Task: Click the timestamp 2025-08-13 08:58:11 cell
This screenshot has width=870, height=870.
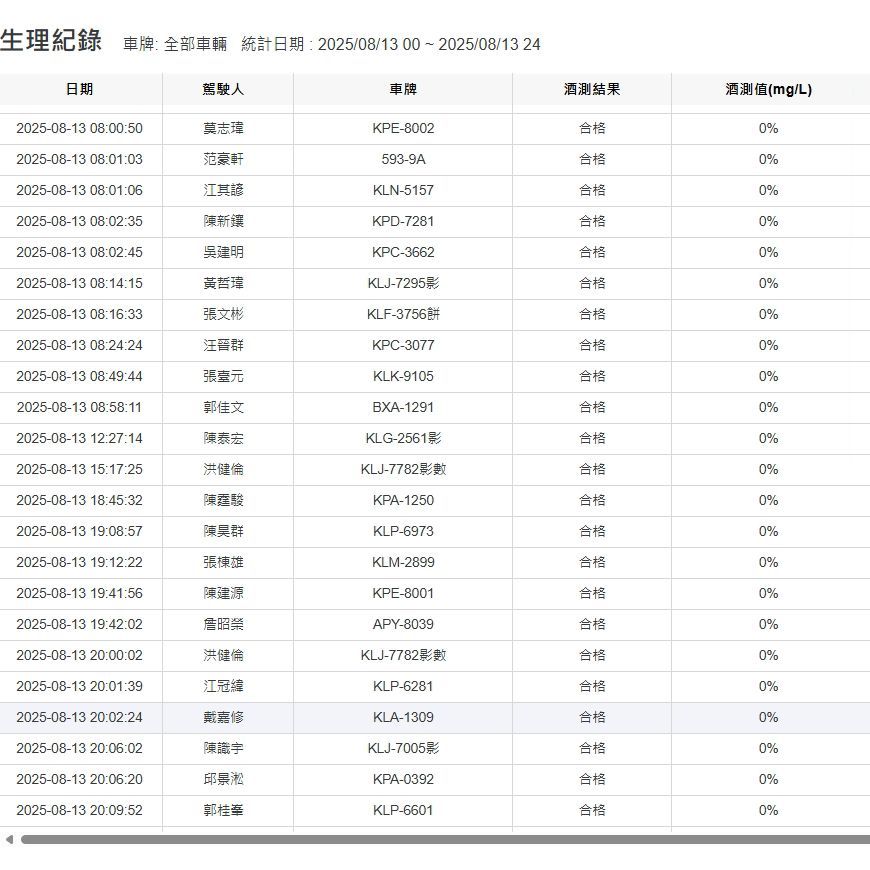Action: (81, 407)
